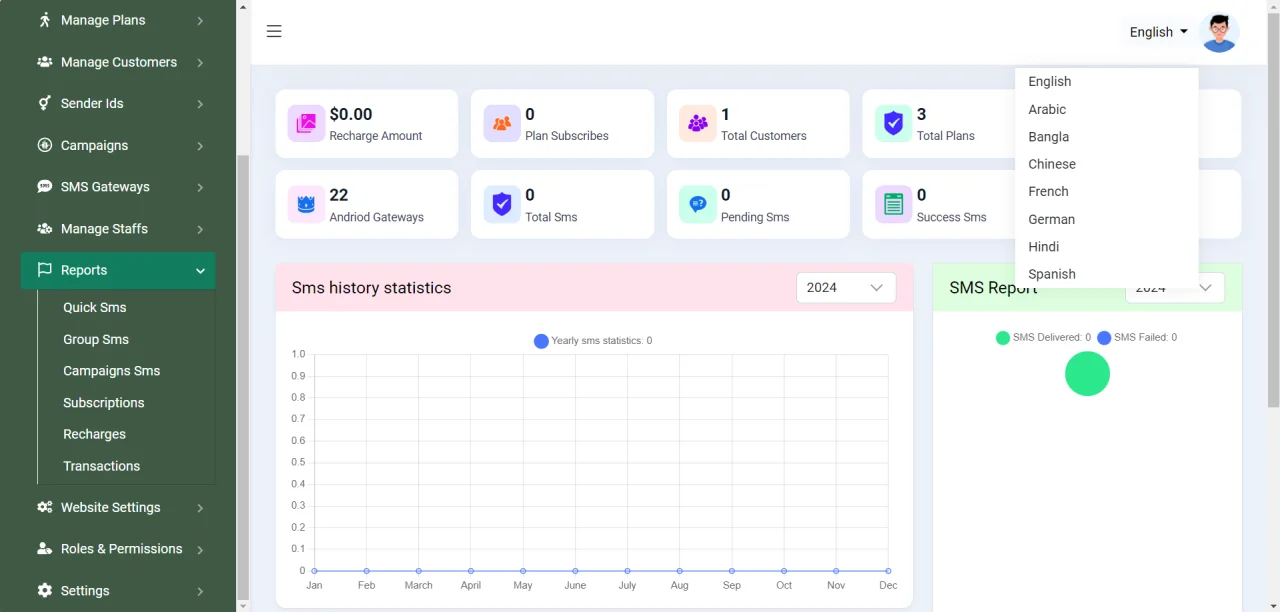Click the Dec data point on chart
This screenshot has height=612, width=1280.
(x=888, y=571)
